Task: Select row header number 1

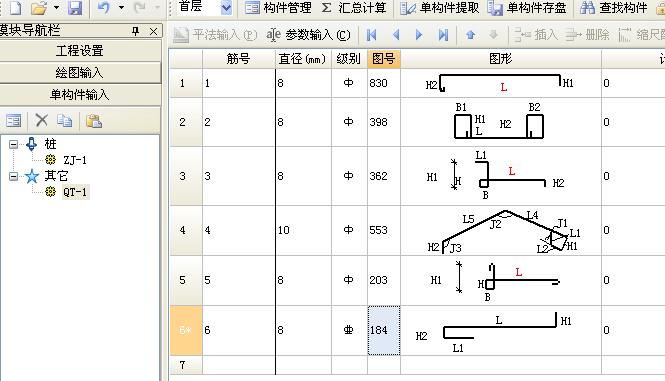Action: click(186, 83)
